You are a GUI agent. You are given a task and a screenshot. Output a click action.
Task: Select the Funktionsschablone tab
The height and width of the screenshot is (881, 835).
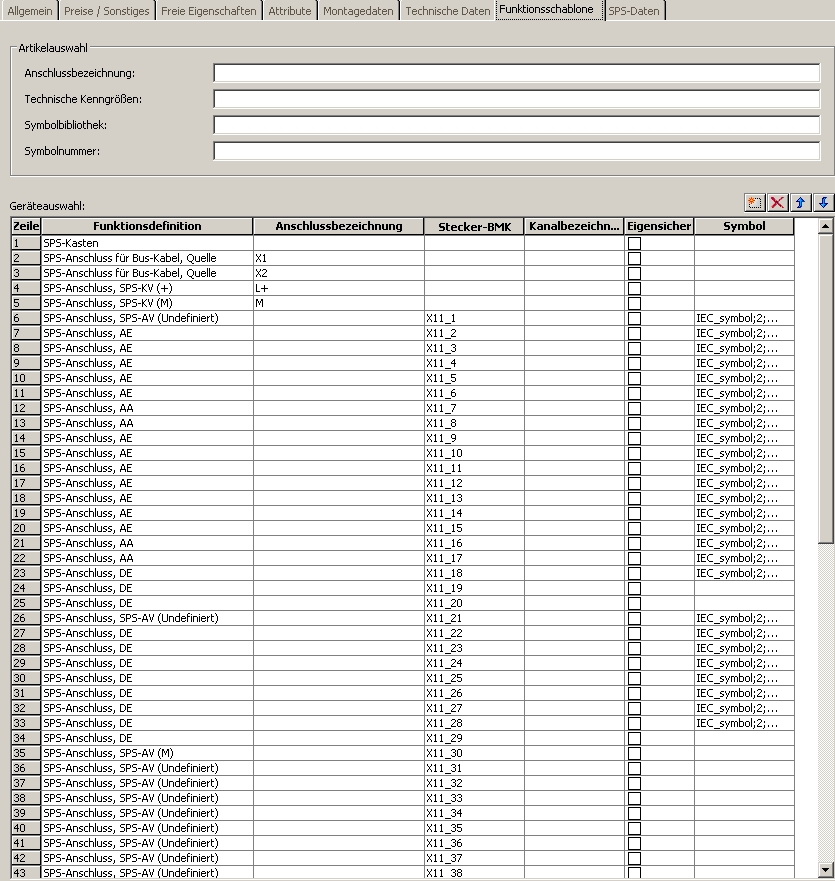549,10
